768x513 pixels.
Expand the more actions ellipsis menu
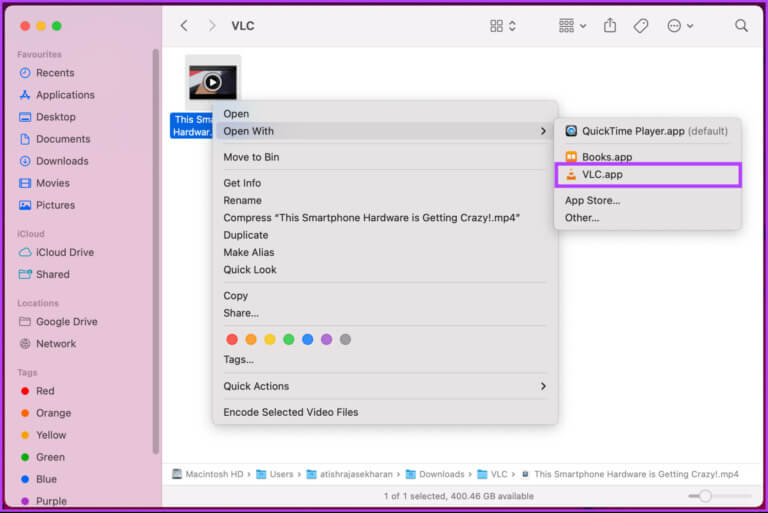[x=680, y=26]
